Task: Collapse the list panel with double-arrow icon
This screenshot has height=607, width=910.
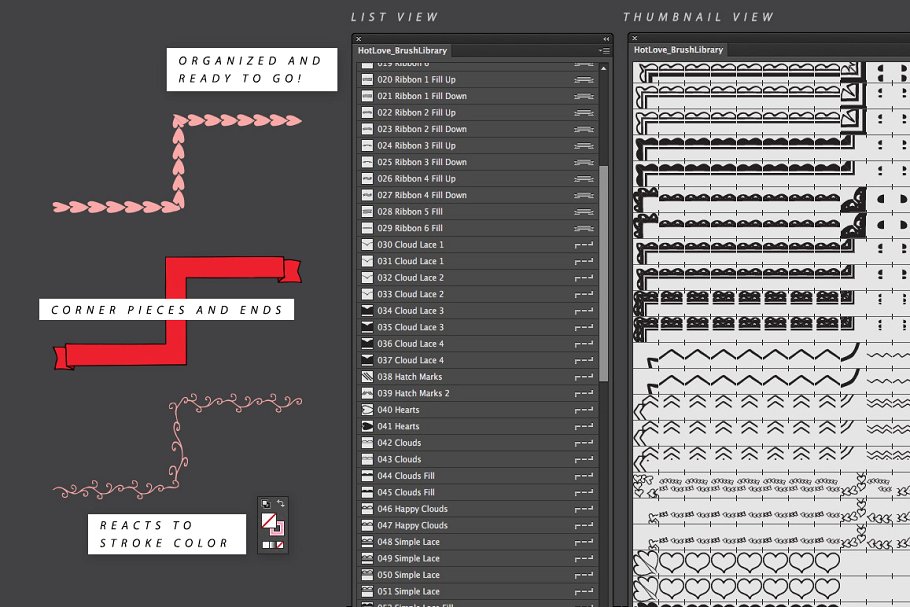Action: click(x=606, y=39)
